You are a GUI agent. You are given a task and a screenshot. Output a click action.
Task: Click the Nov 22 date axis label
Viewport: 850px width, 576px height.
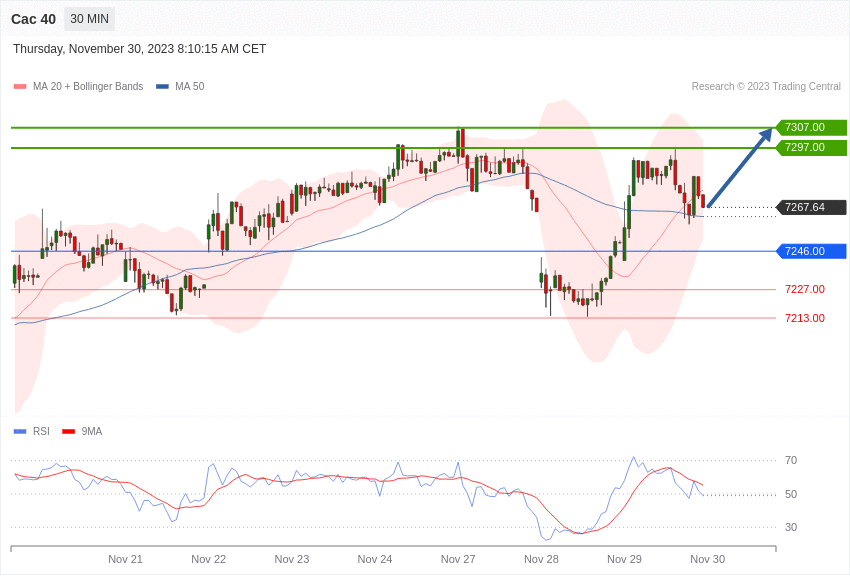(209, 559)
